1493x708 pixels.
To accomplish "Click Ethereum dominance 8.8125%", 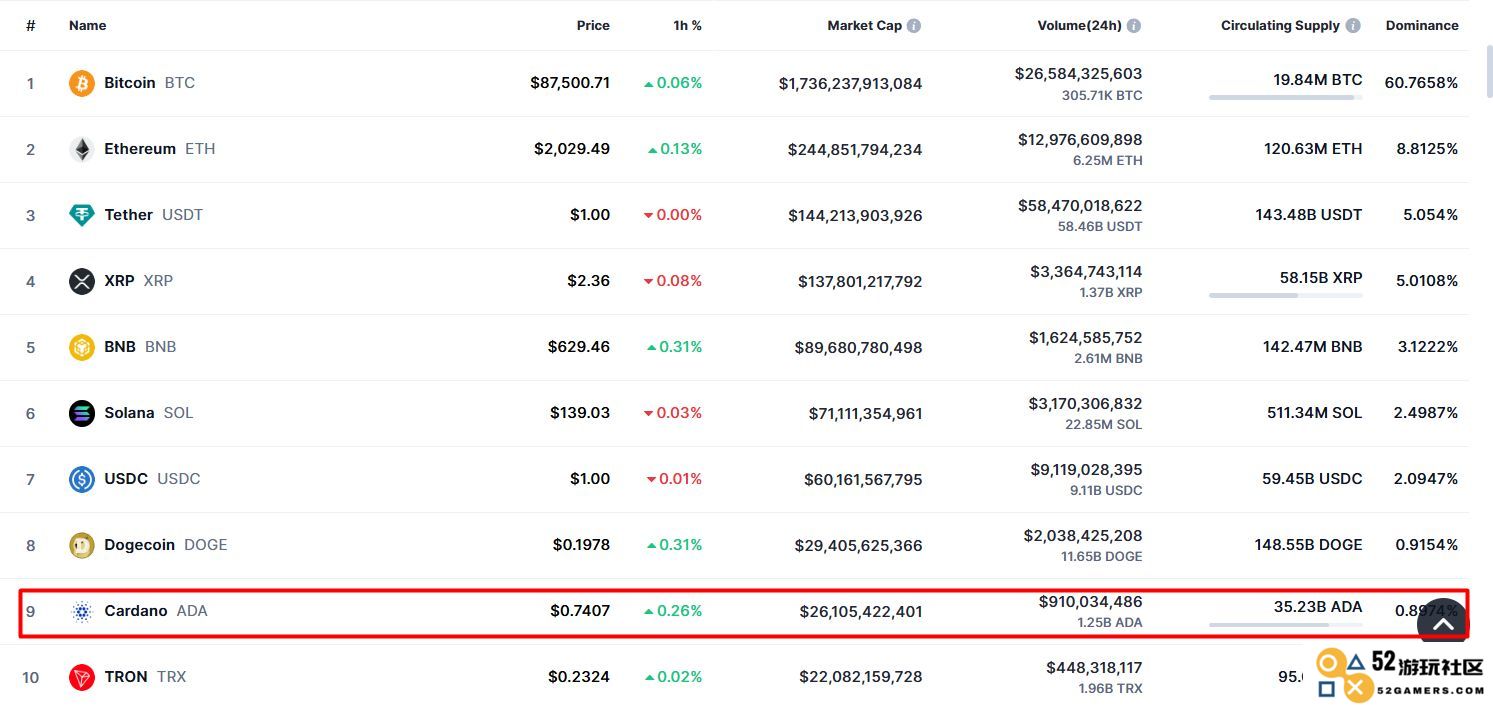I will [1427, 149].
